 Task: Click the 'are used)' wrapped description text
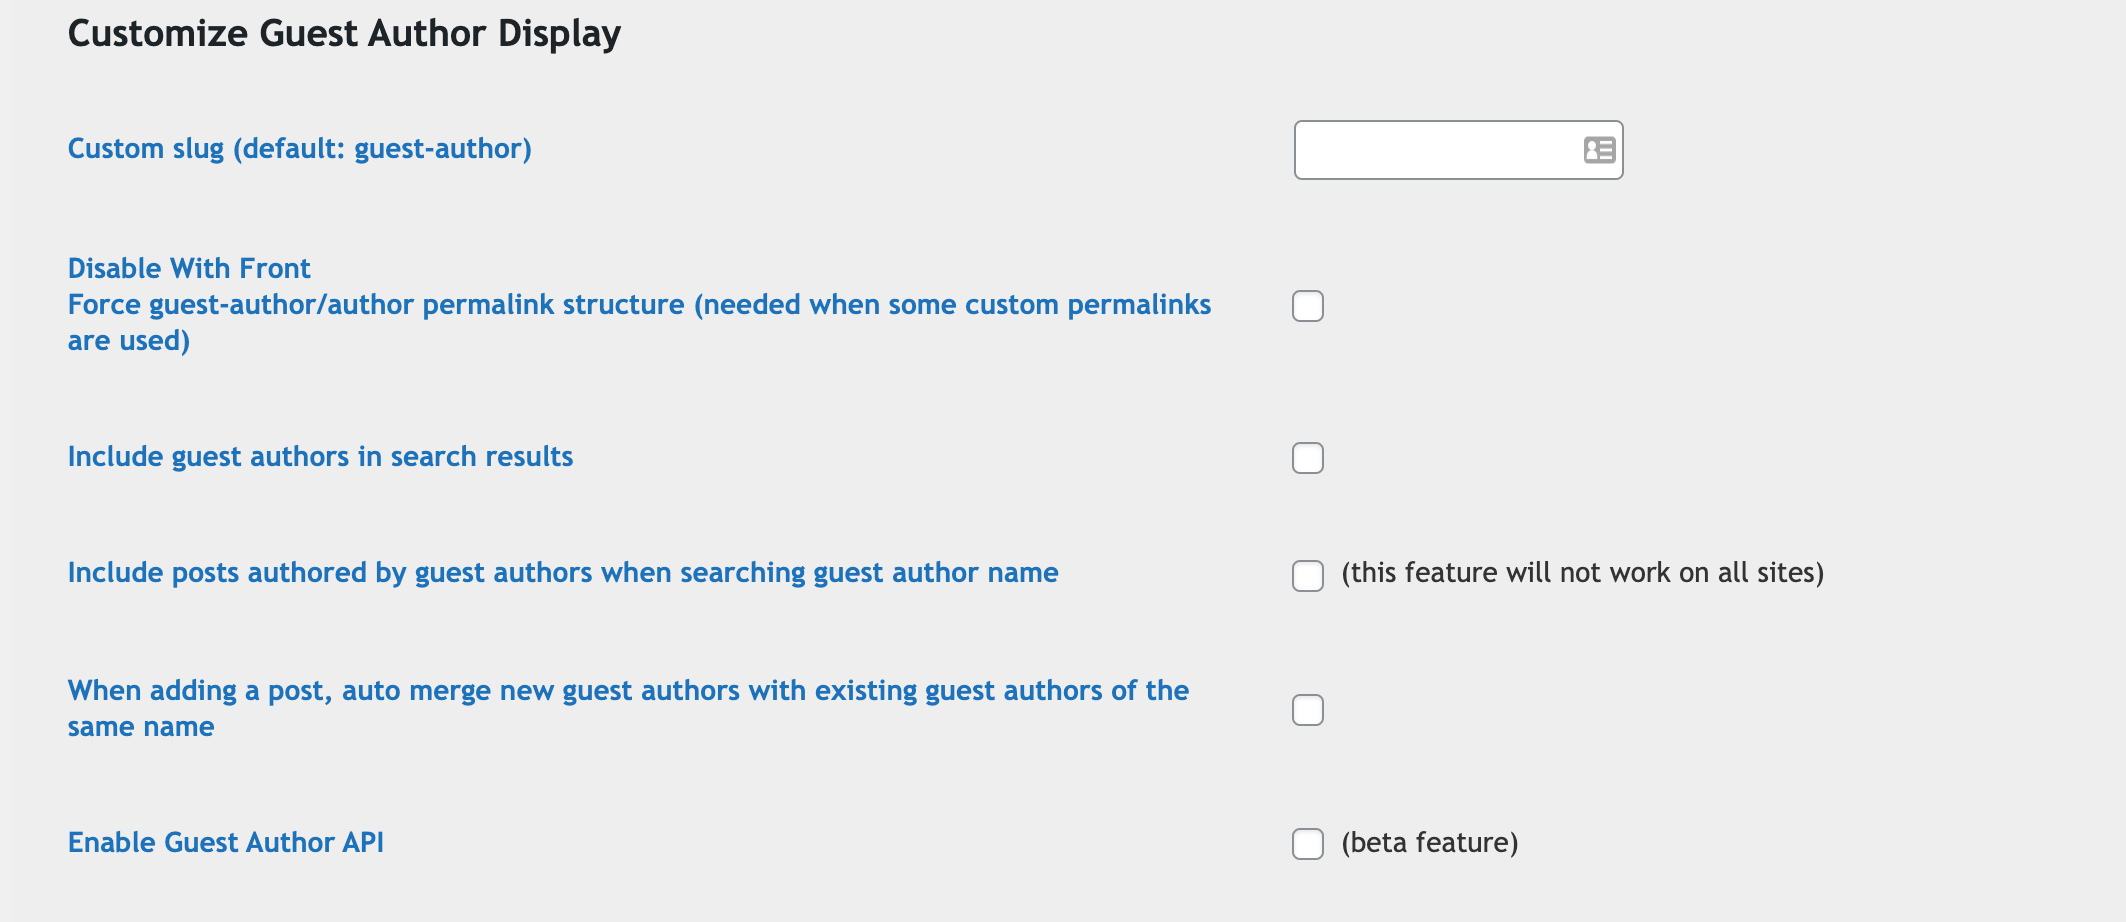129,341
